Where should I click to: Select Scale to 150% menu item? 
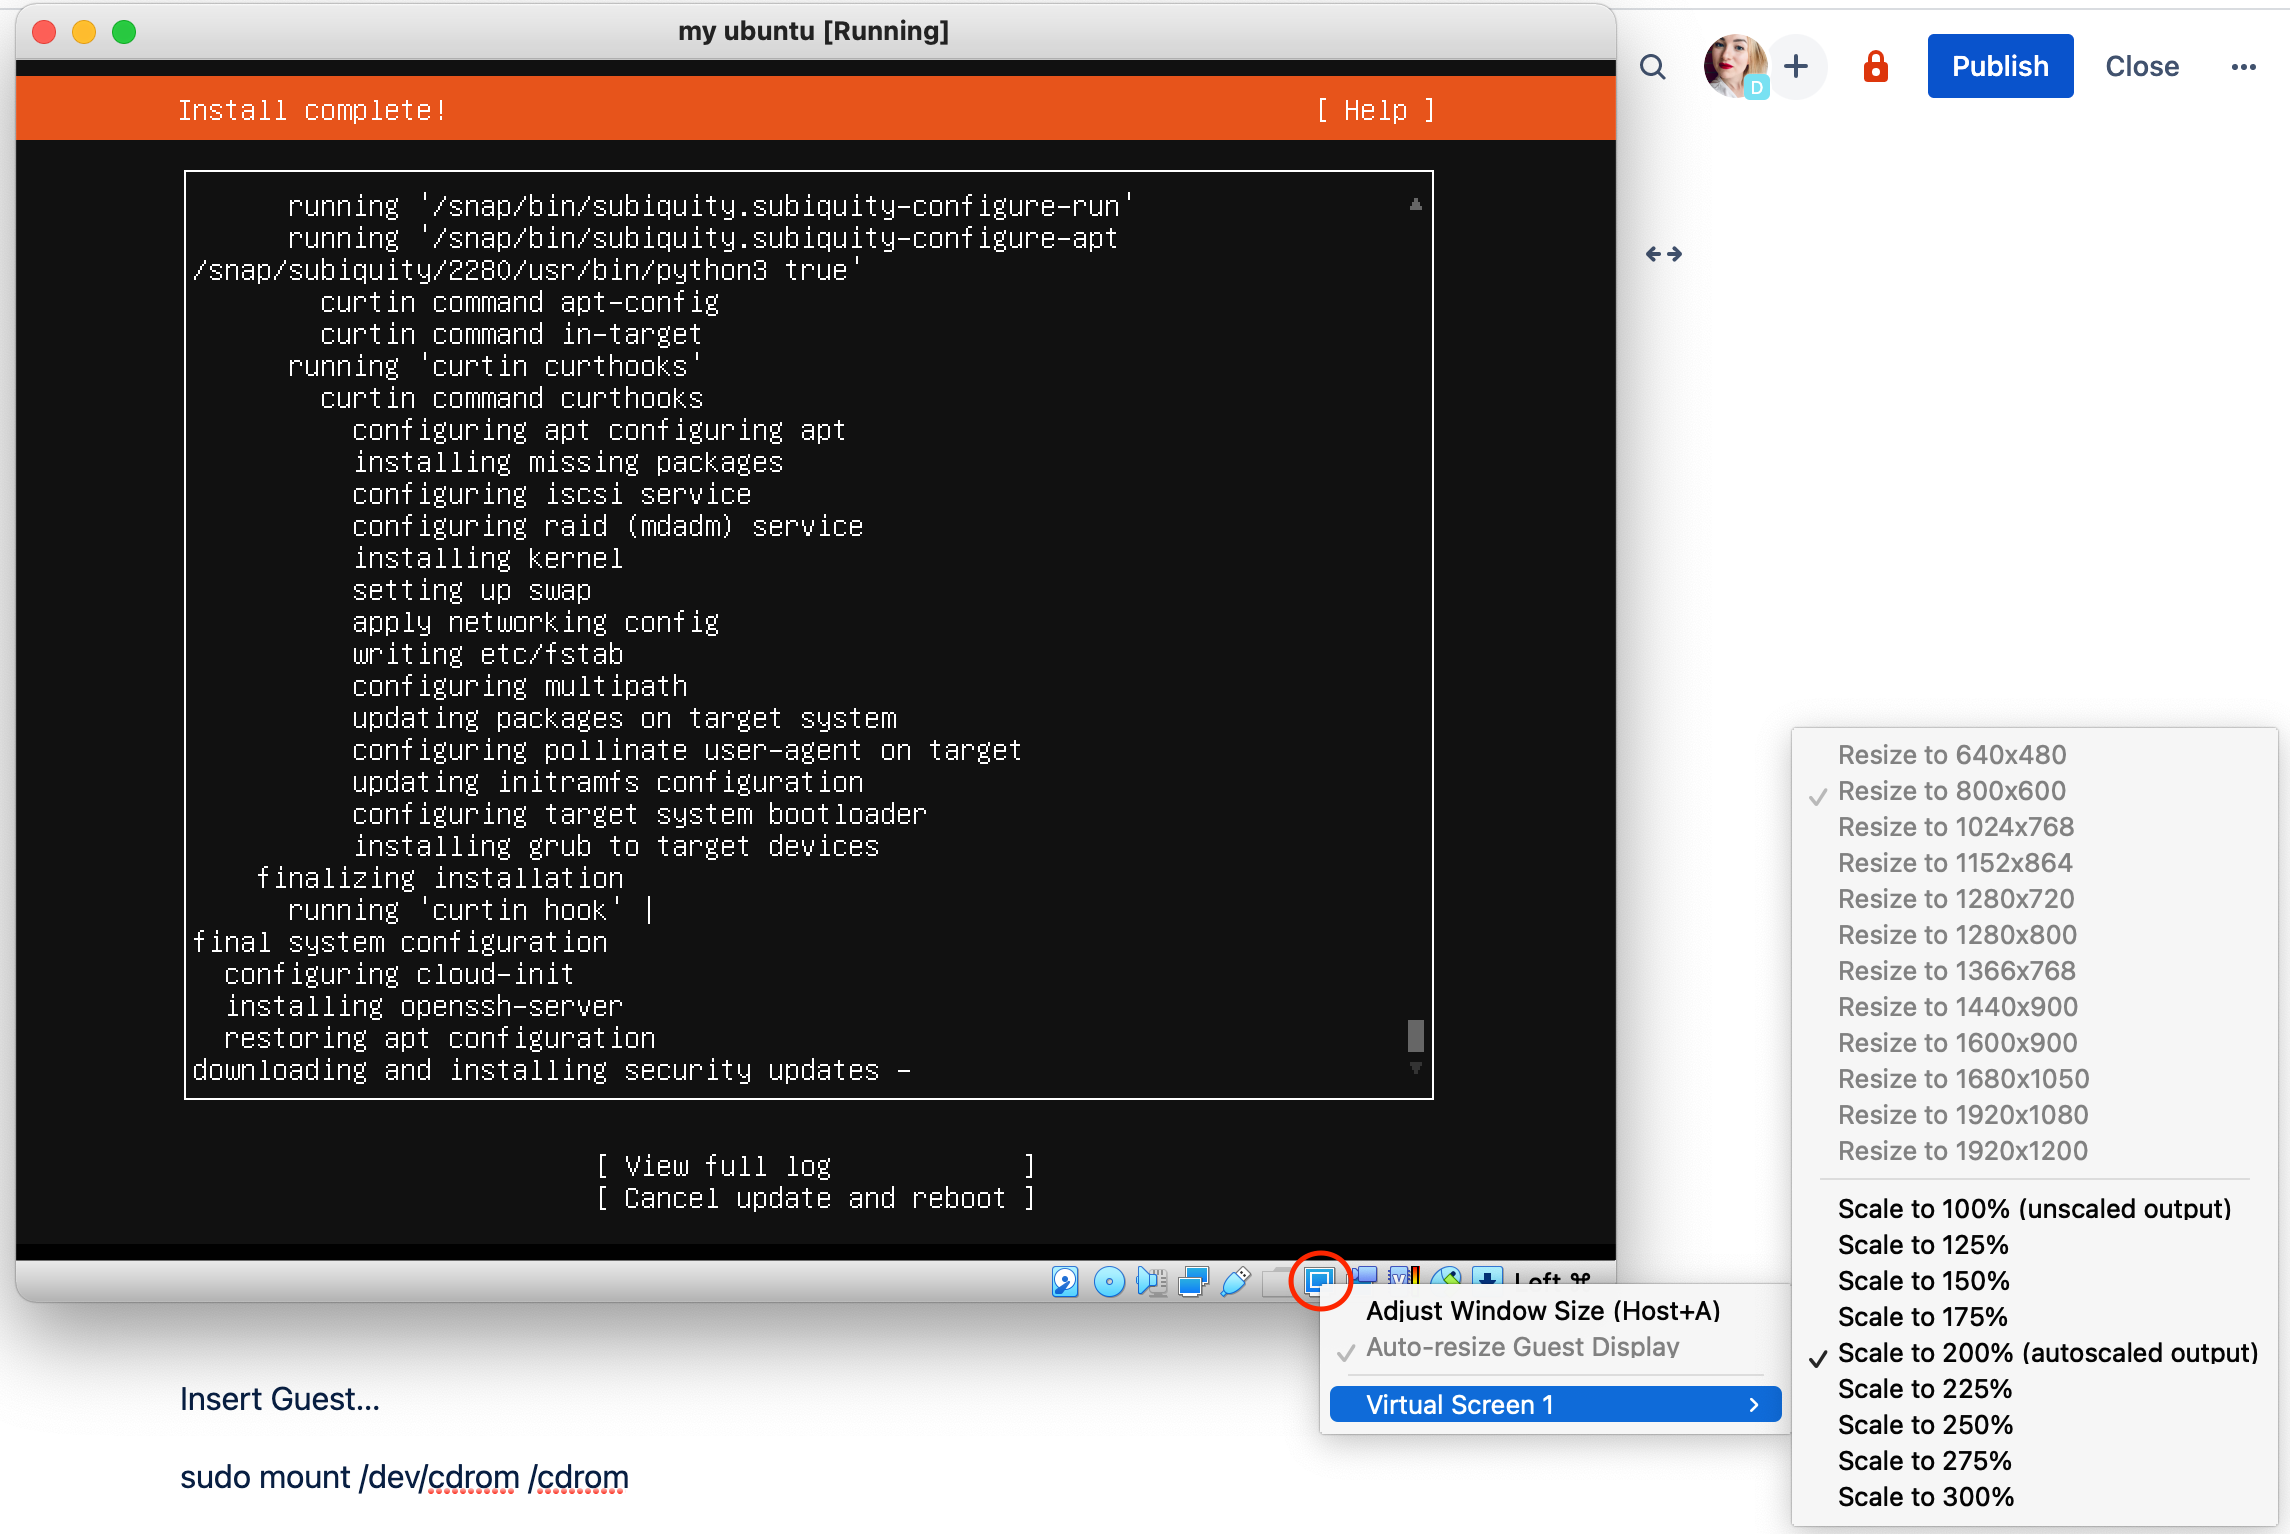click(1923, 1281)
